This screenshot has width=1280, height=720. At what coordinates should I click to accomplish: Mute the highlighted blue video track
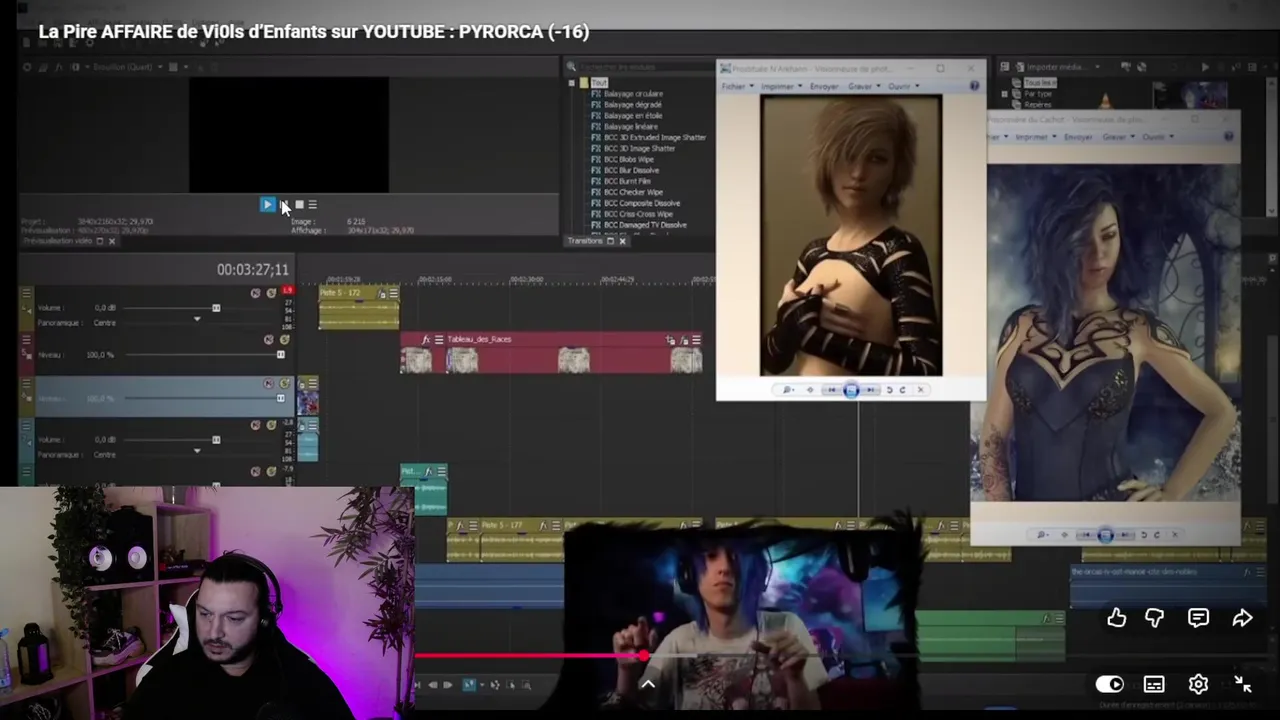click(x=268, y=384)
